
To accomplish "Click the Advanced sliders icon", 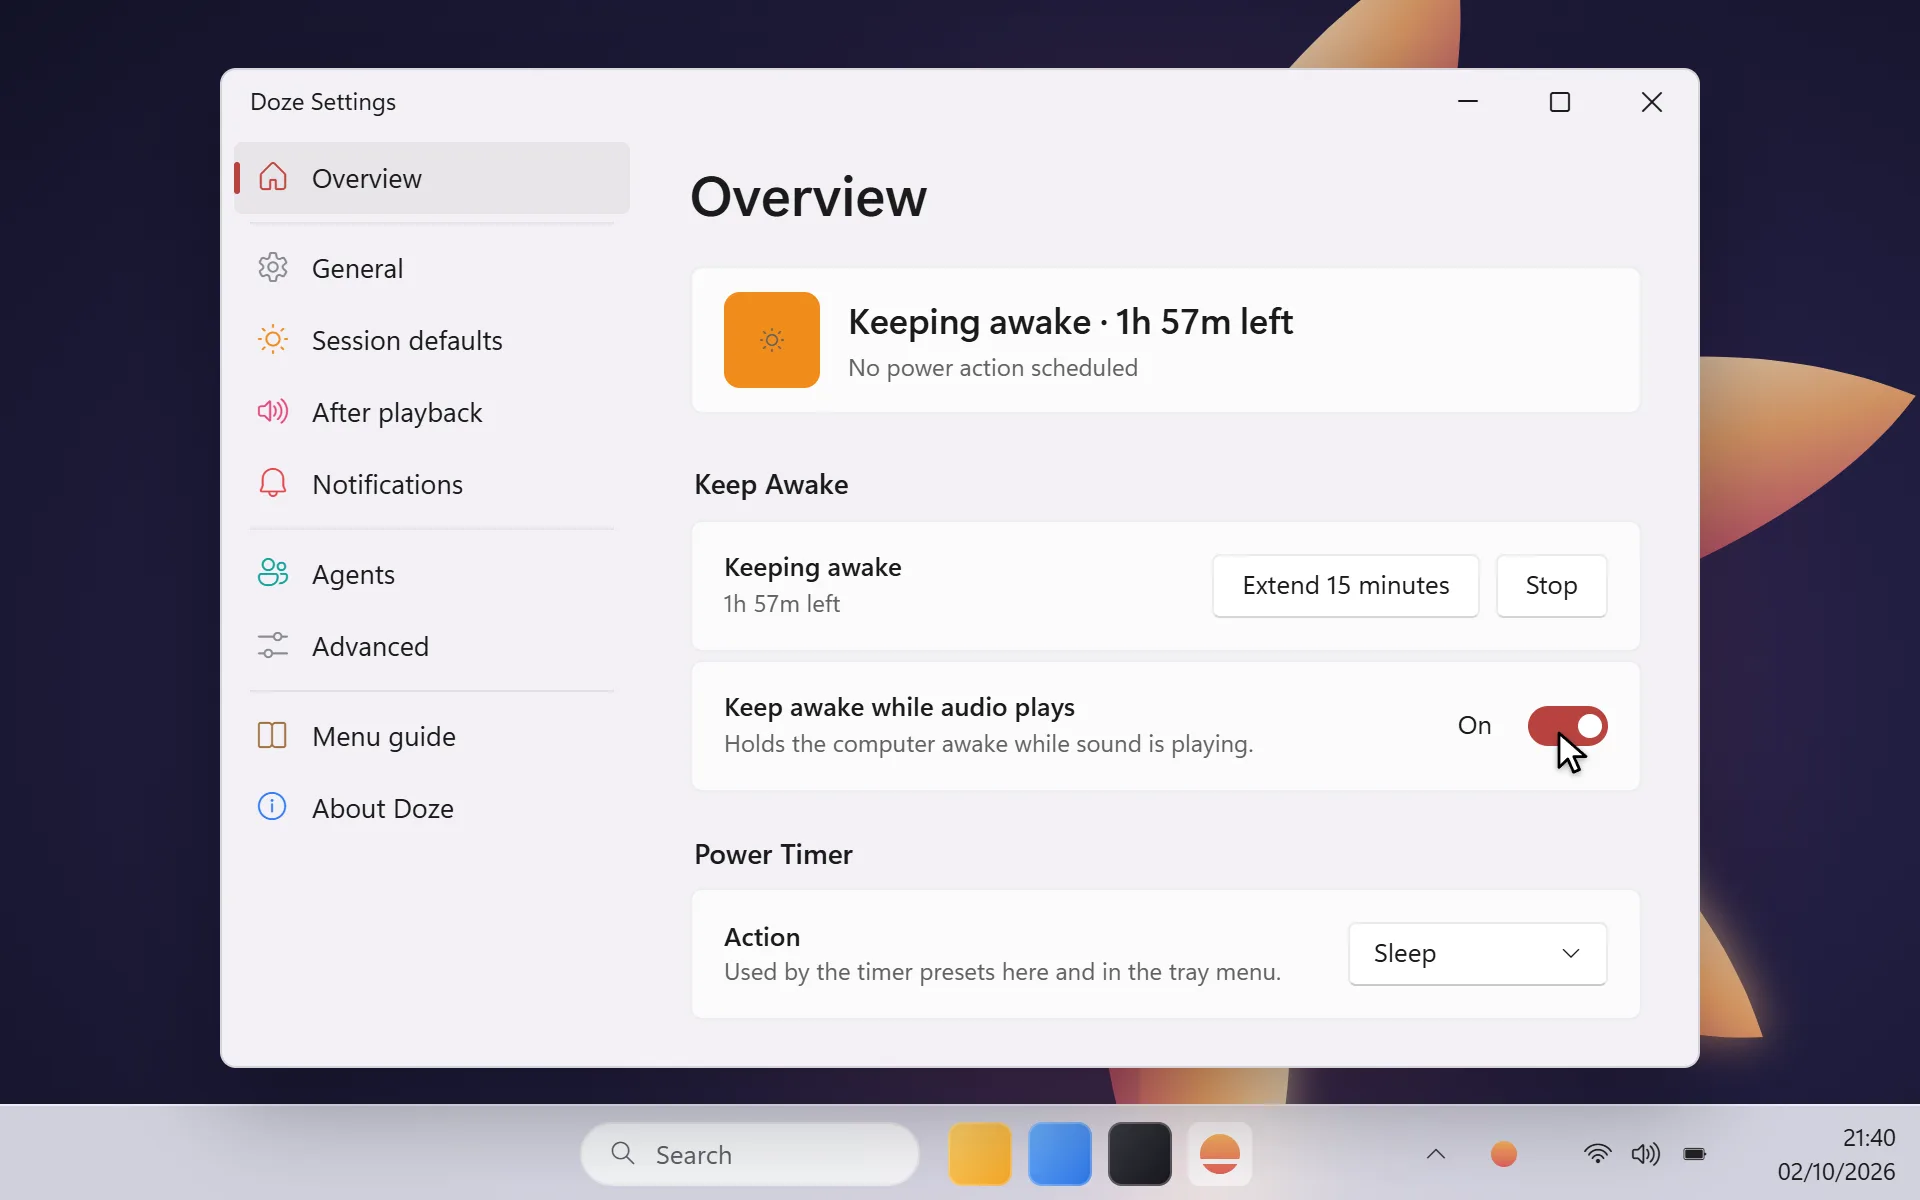I will pyautogui.click(x=272, y=645).
